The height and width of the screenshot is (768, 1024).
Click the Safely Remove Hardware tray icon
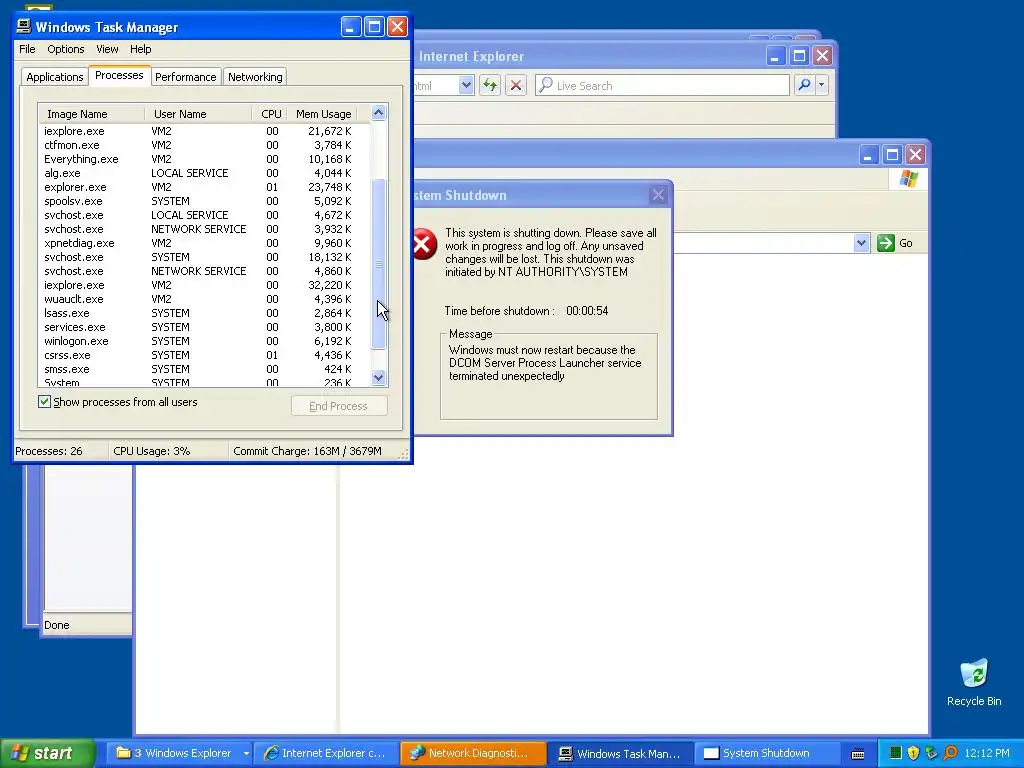(931, 753)
